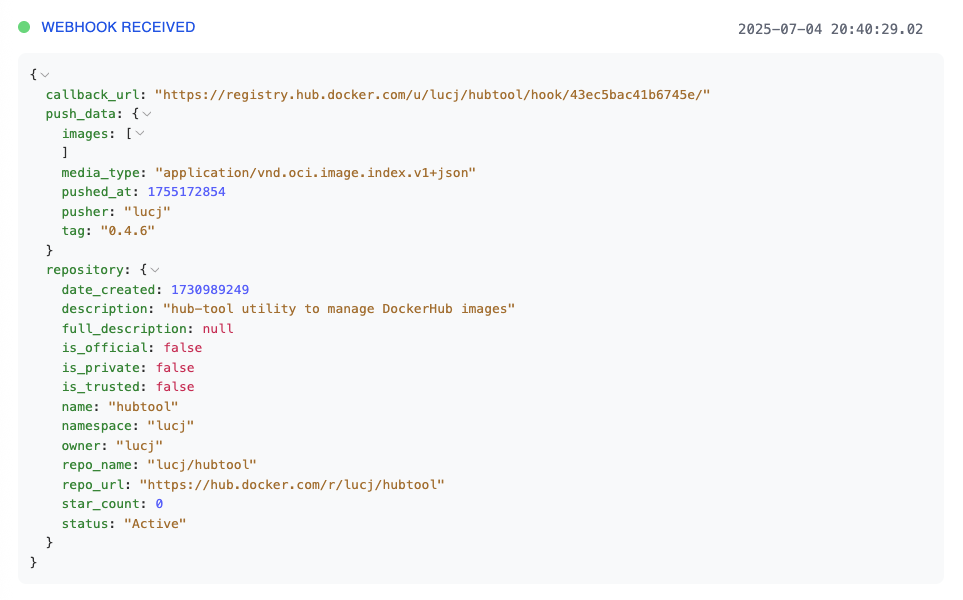Select the callback_url string value
The width and height of the screenshot is (963, 600).
(432, 95)
